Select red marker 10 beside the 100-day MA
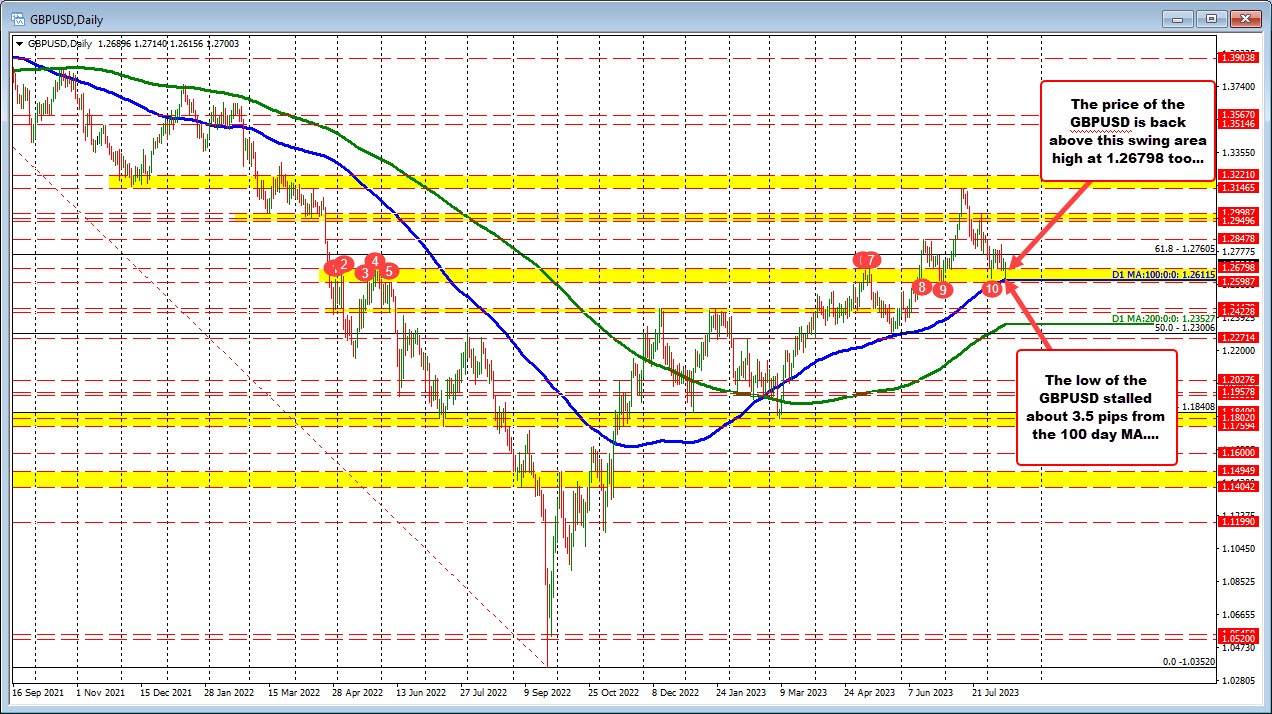This screenshot has width=1272, height=714. coord(992,287)
